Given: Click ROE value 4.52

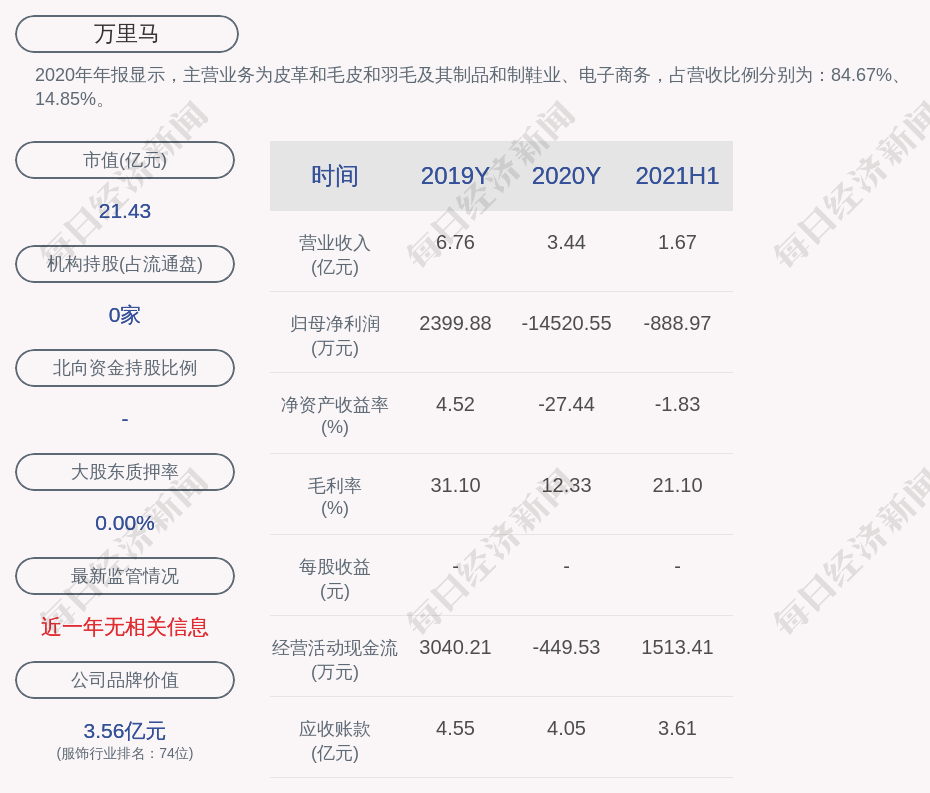Looking at the screenshot, I should 455,405.
